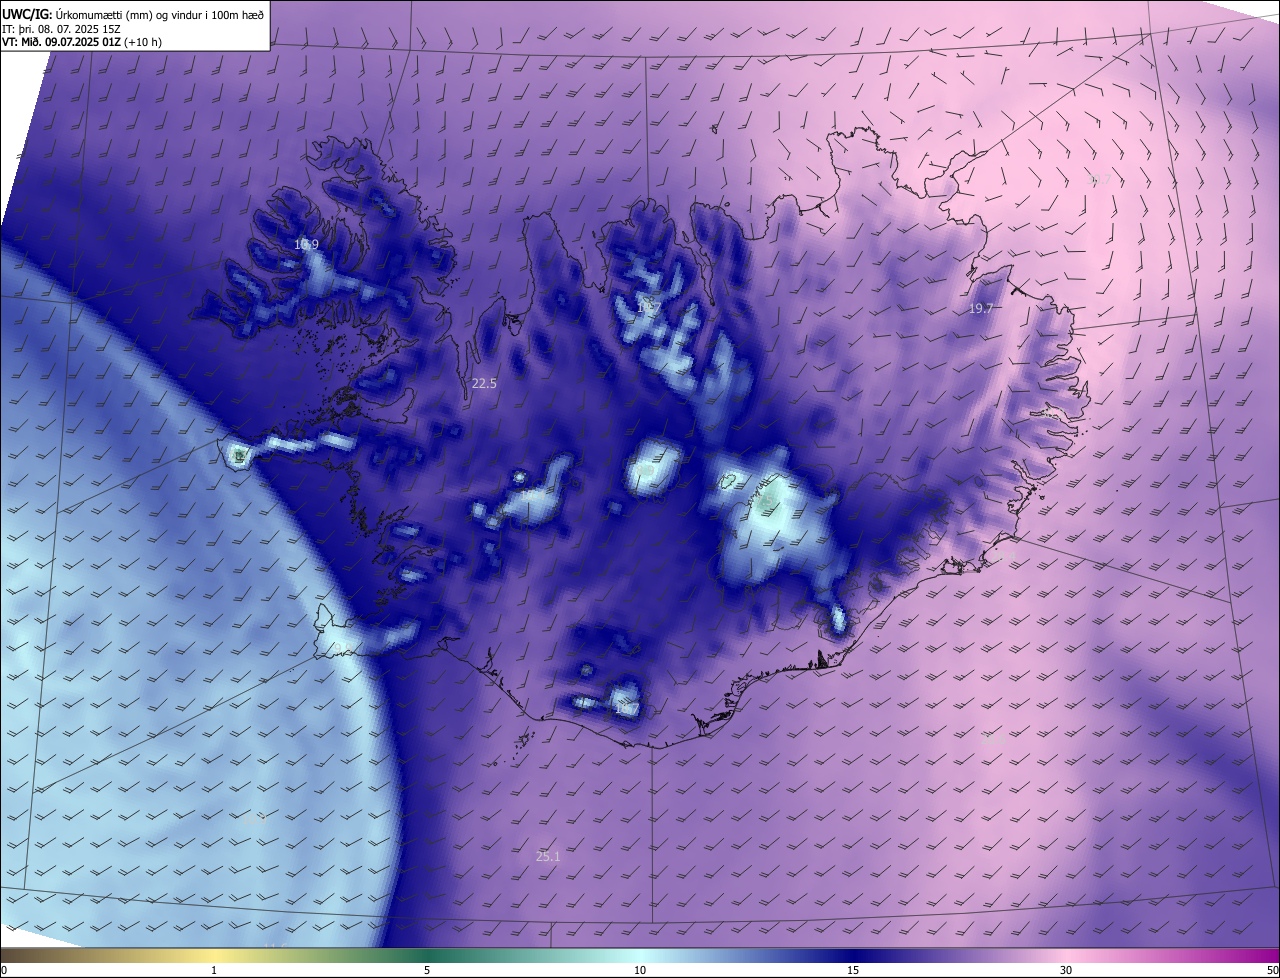Click the color scale tick label 15
This screenshot has height=978, width=1280.
point(853,970)
